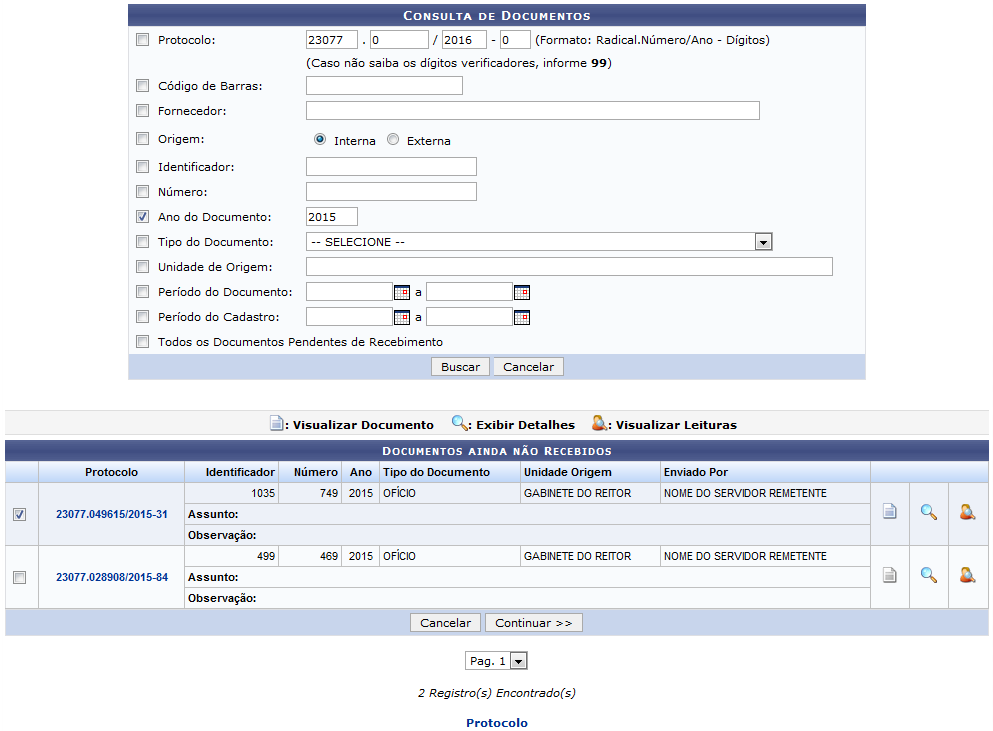Screen dimensions: 993x731
Task: View document icon for protocol 23077.049615/2015-31
Action: [890, 511]
